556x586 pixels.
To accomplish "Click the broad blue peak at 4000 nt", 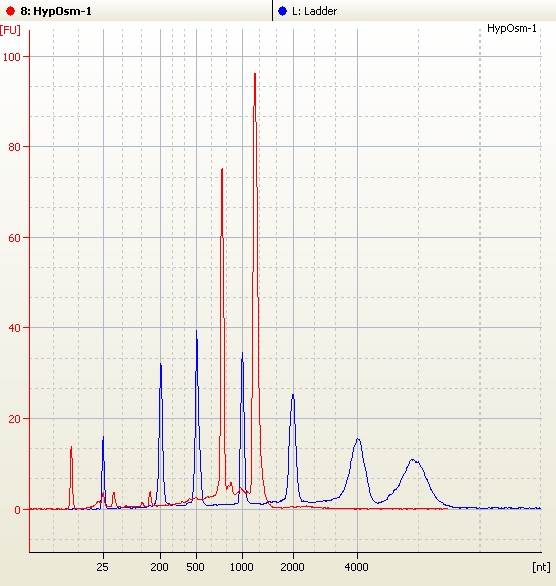I will point(358,440).
